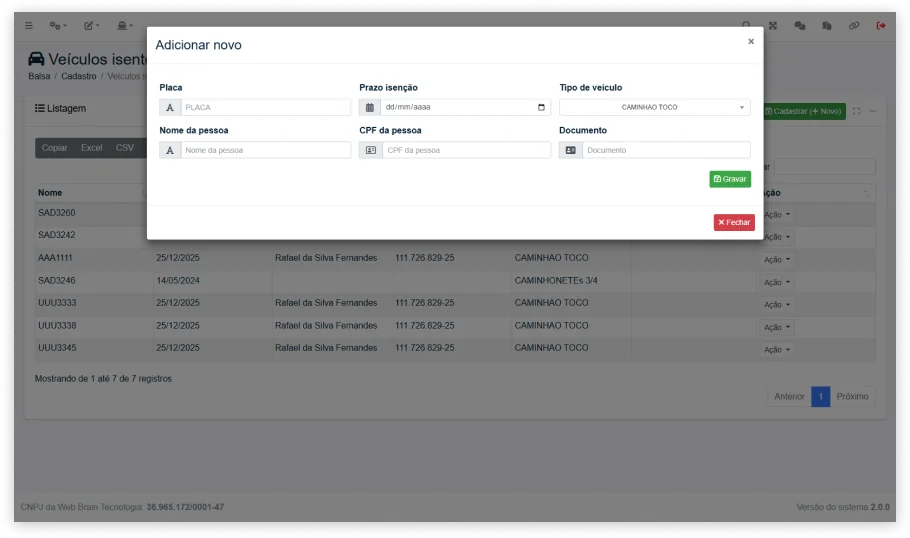Click the panel expand icon next to Cadastrar
This screenshot has width=910, height=538.
(x=856, y=111)
